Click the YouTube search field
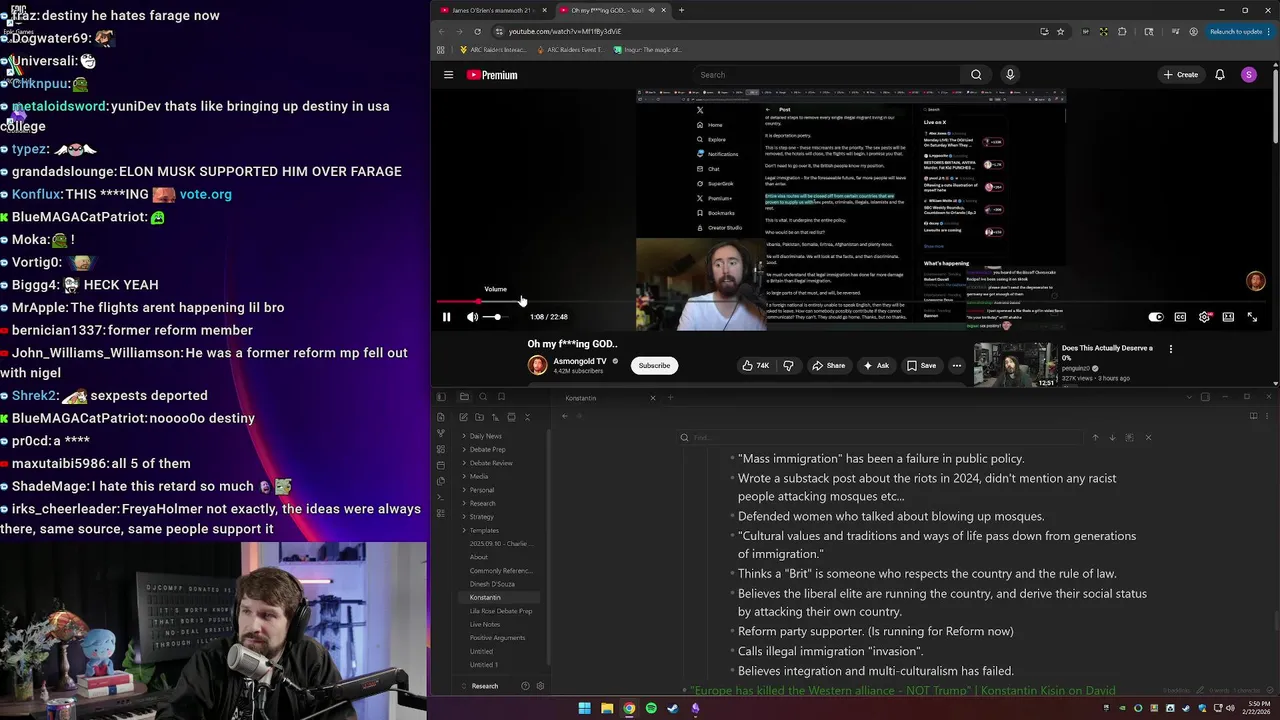The width and height of the screenshot is (1280, 720). pyautogui.click(x=825, y=75)
